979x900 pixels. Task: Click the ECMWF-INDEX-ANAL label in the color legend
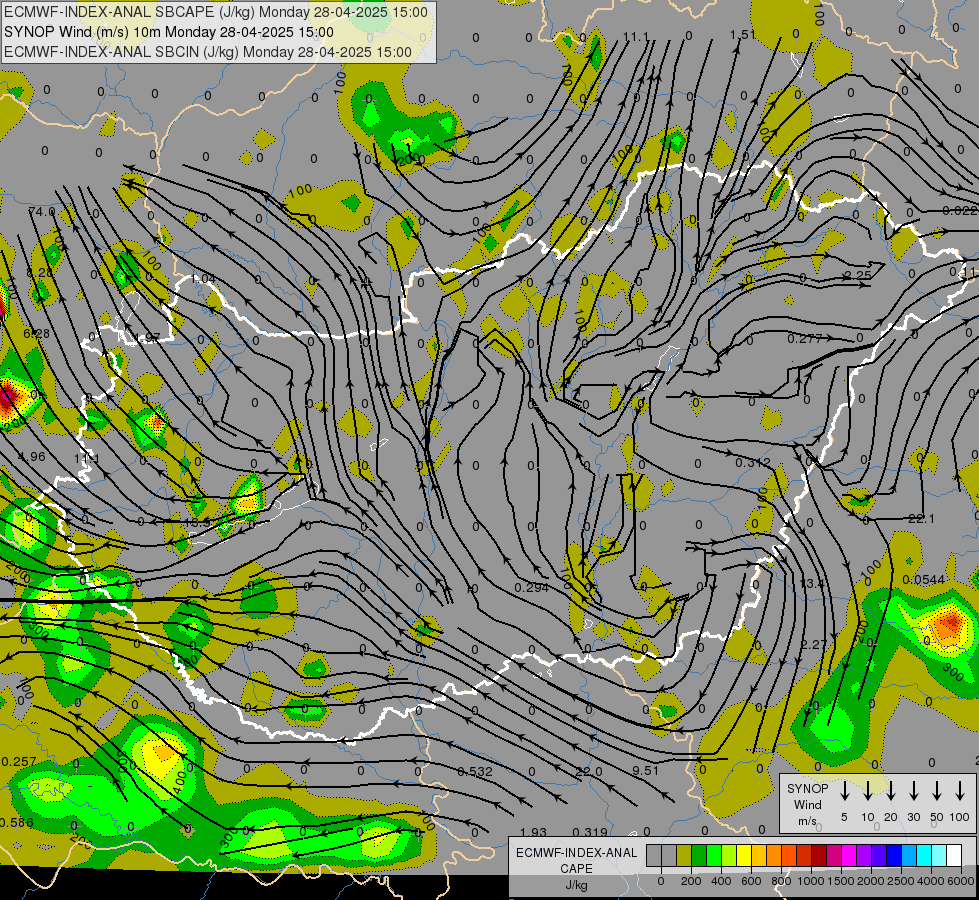click(x=576, y=853)
